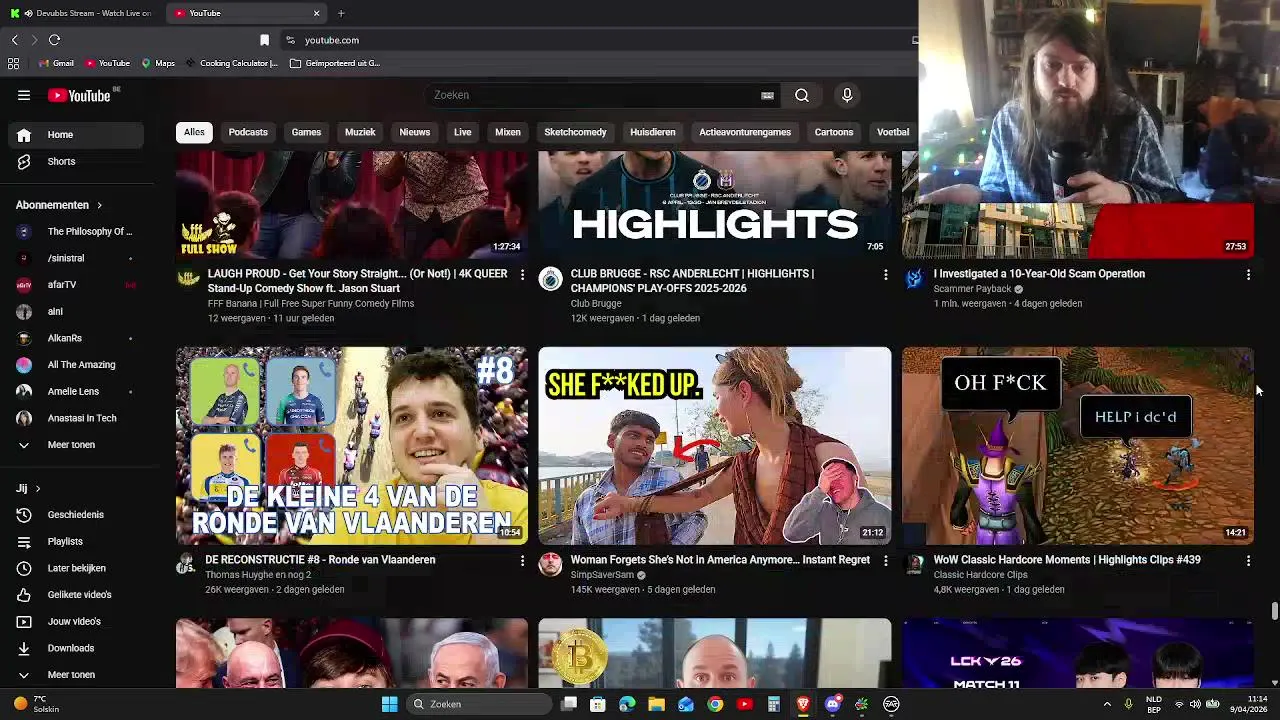
Task: Expand Abonnementen section arrow
Action: click(99, 205)
